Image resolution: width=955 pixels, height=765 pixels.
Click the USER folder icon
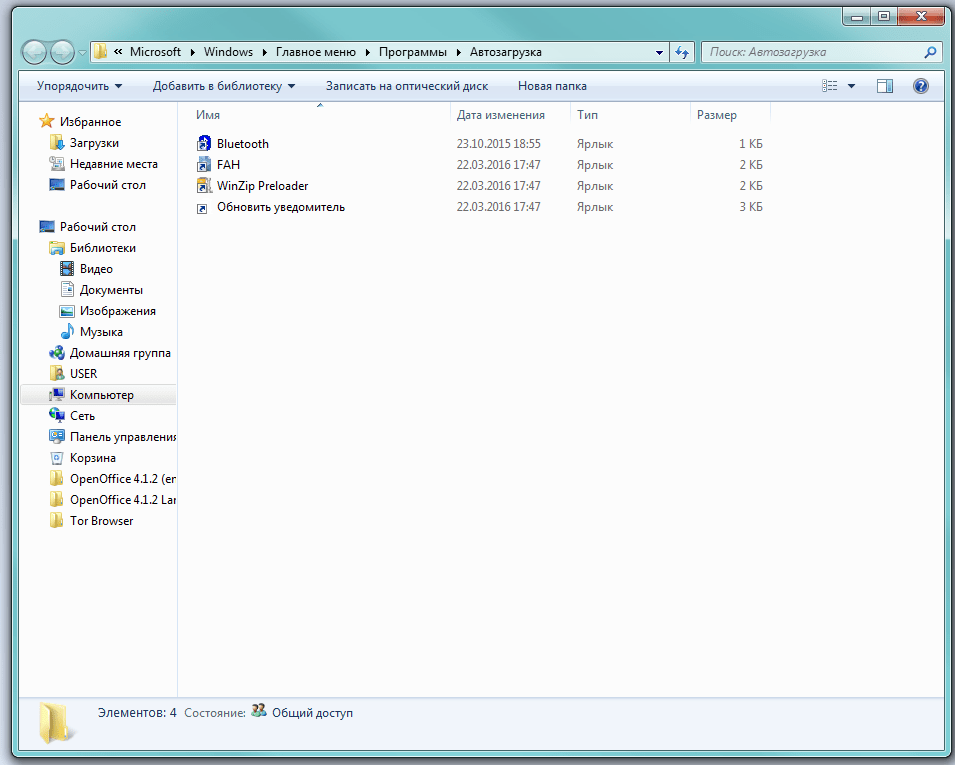(57, 373)
